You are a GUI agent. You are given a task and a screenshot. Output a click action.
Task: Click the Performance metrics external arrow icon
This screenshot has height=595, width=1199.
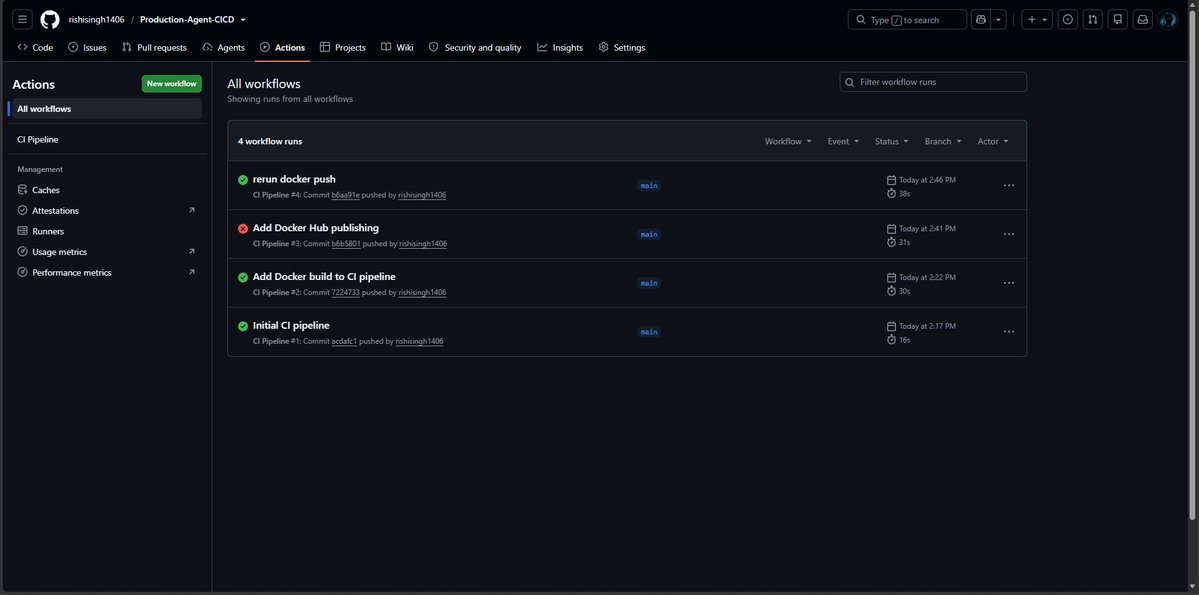191,272
